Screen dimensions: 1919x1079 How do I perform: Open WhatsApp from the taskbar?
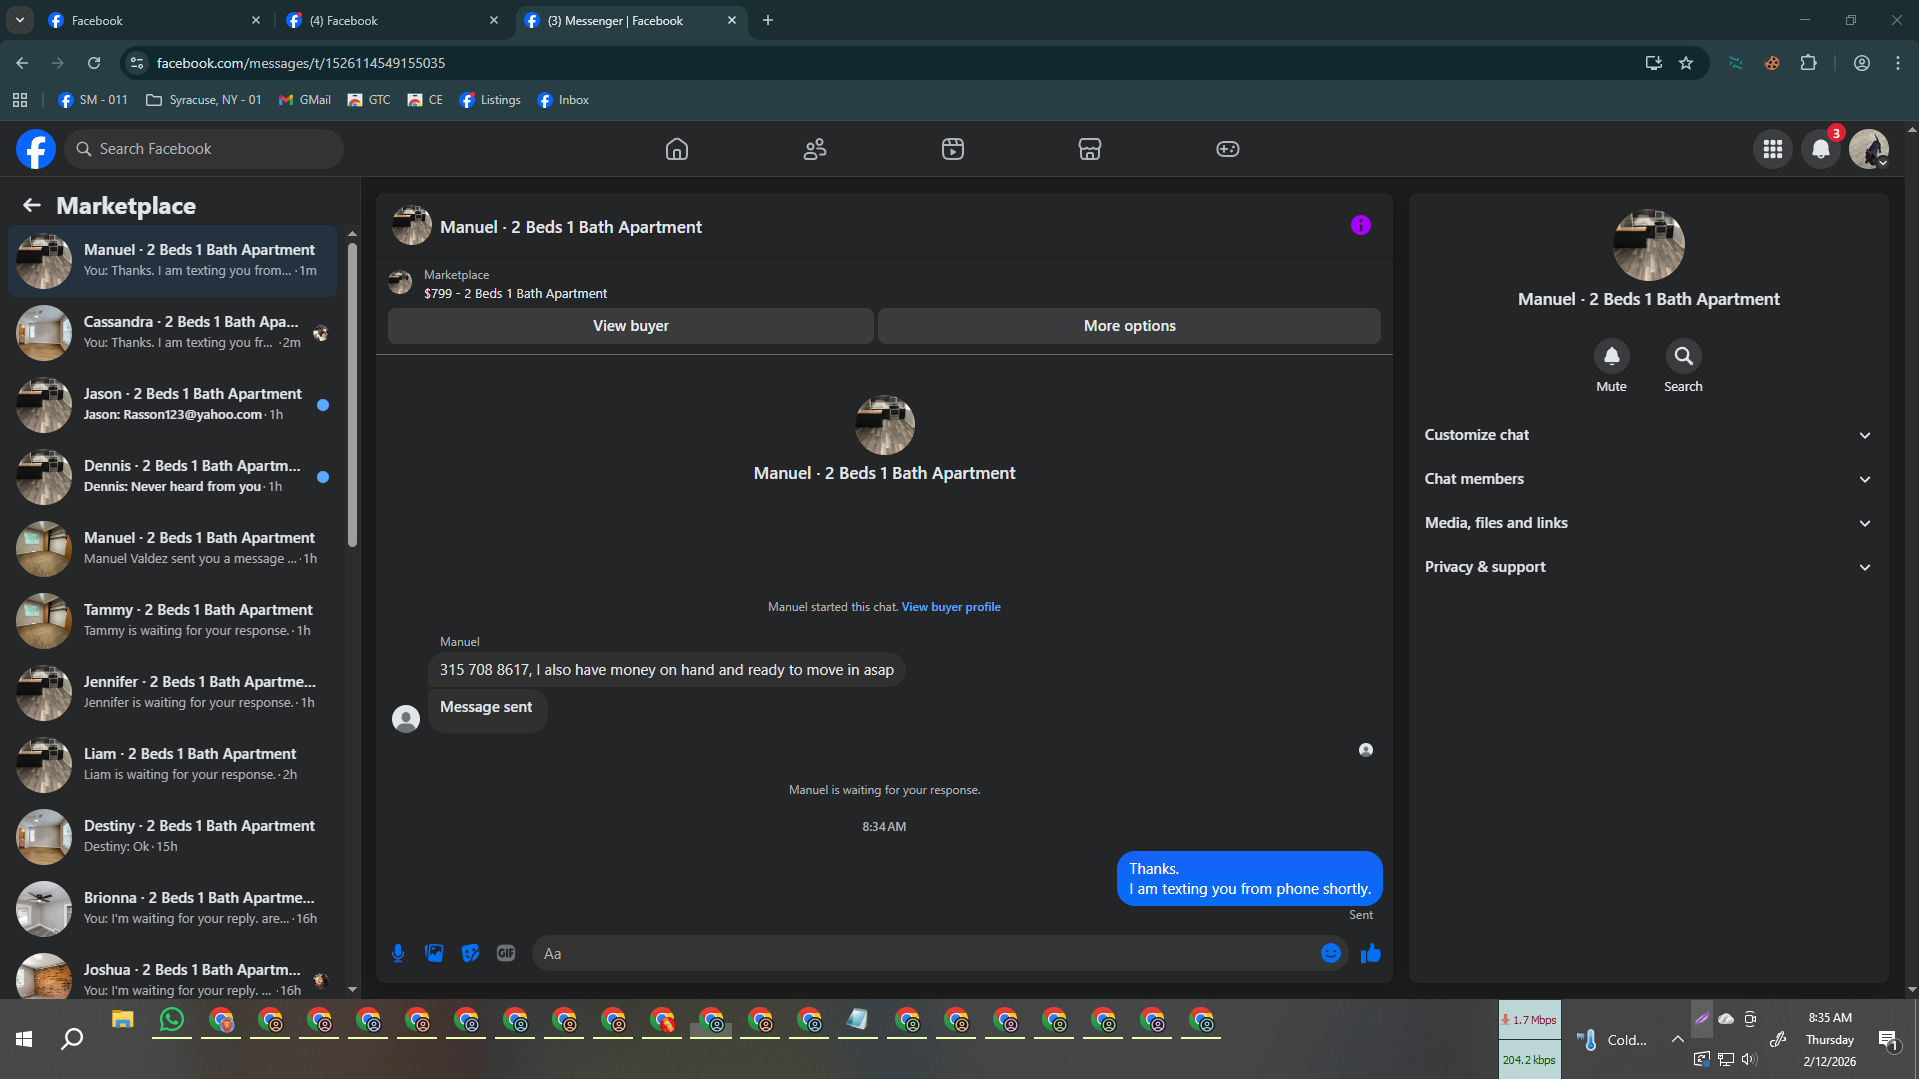tap(172, 1020)
